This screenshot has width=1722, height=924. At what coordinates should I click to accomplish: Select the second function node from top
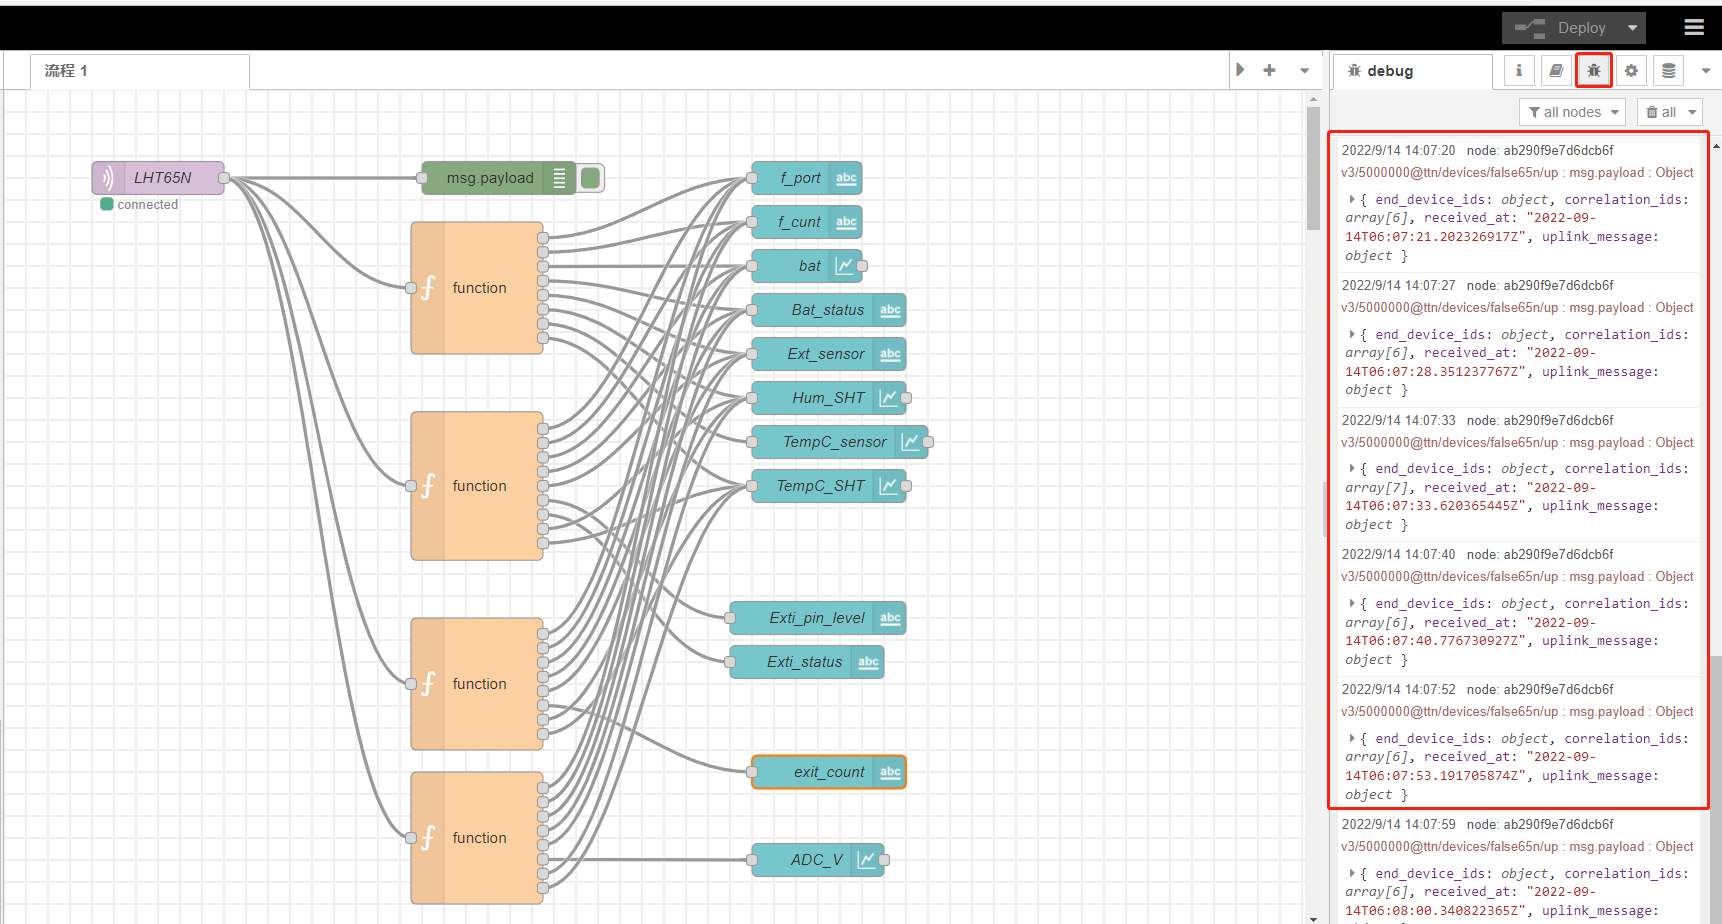[477, 486]
